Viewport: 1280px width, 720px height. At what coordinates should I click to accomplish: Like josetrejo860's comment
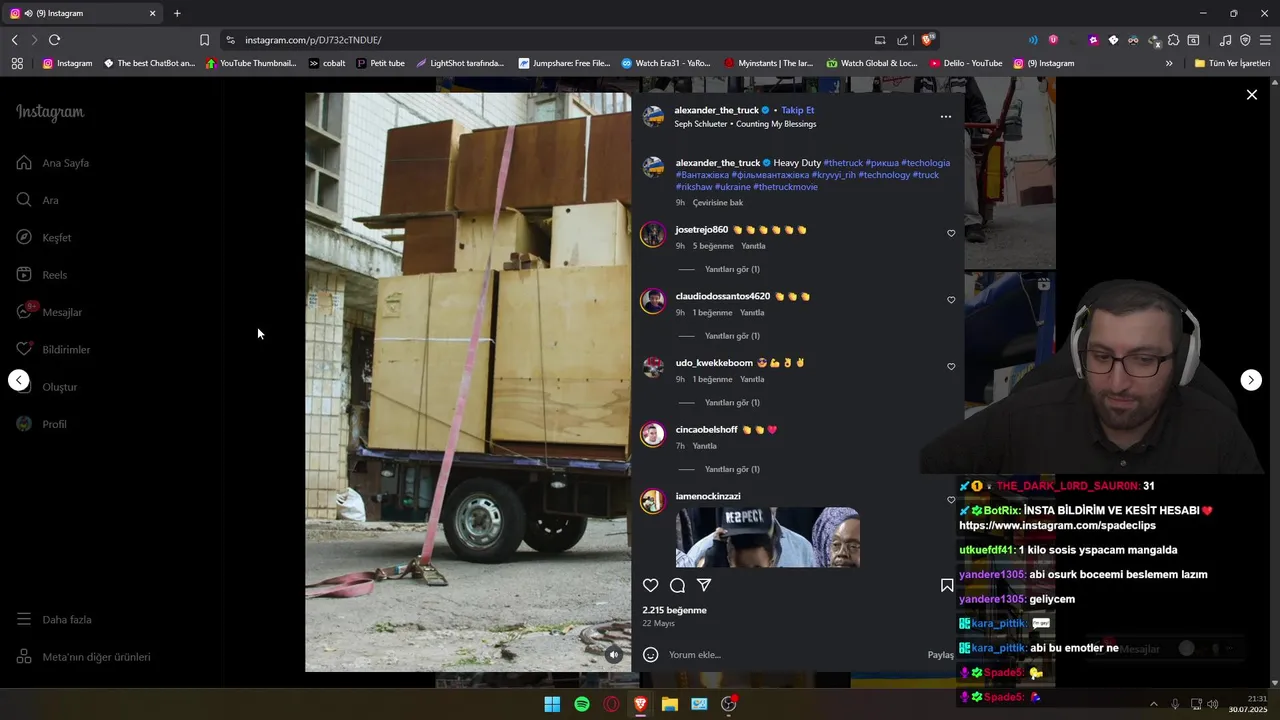(x=951, y=233)
